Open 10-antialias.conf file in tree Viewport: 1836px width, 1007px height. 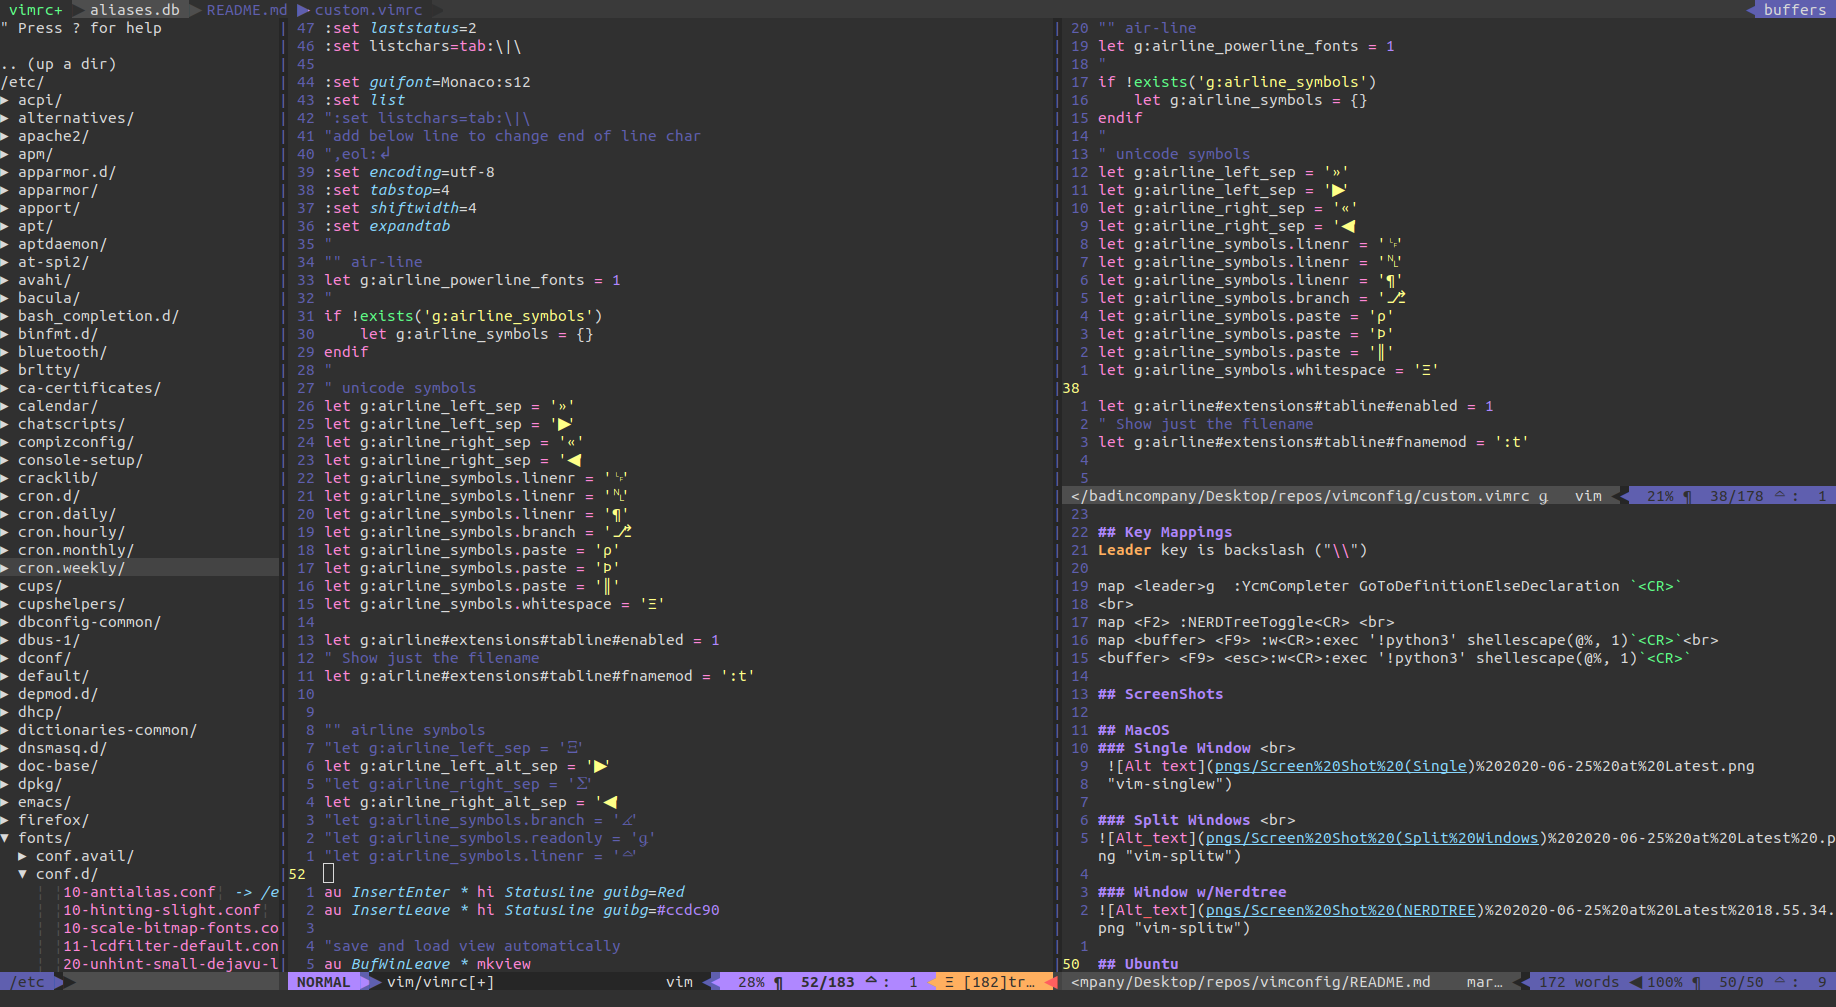[x=139, y=892]
